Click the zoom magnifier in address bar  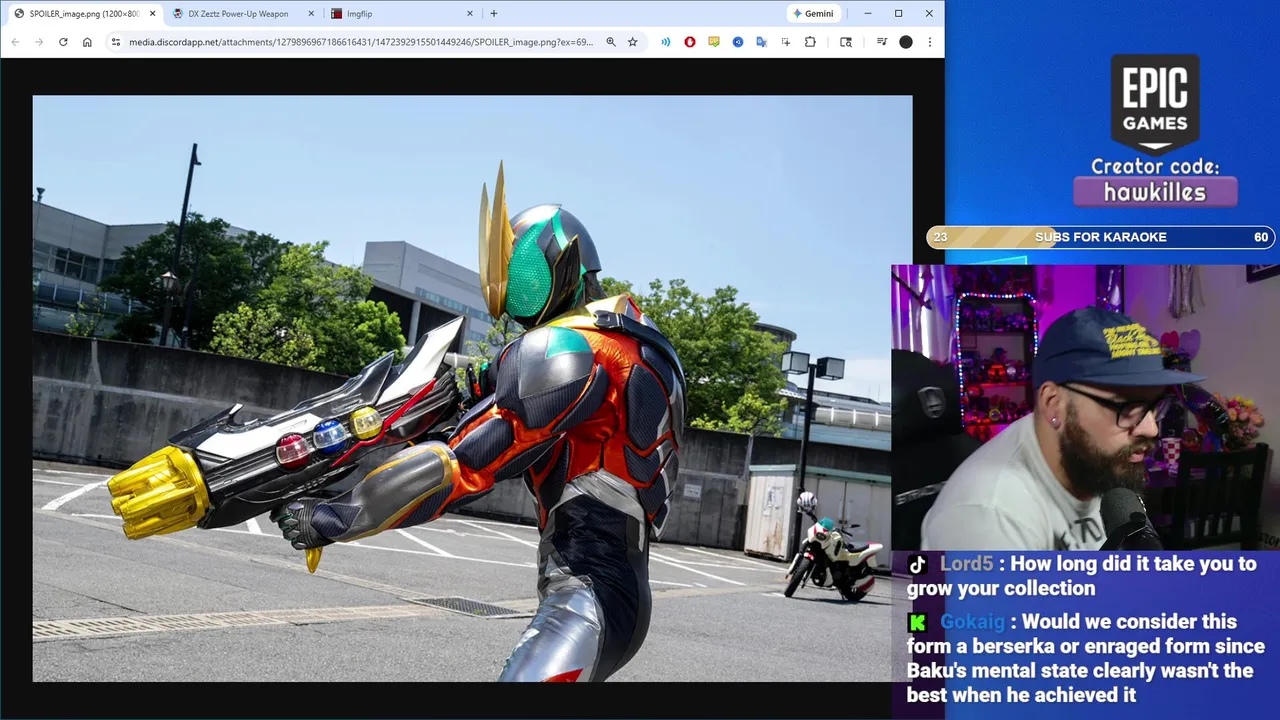(611, 42)
